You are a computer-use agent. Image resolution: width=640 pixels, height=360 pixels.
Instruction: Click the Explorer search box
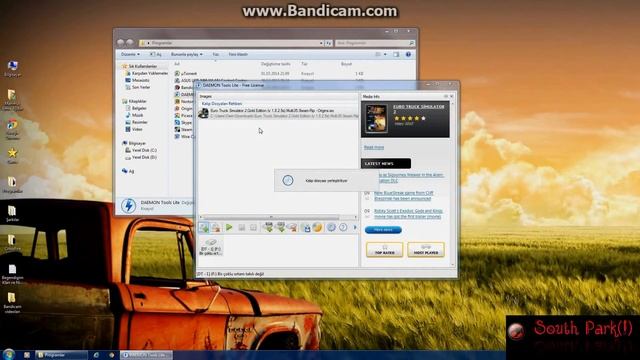pos(375,43)
